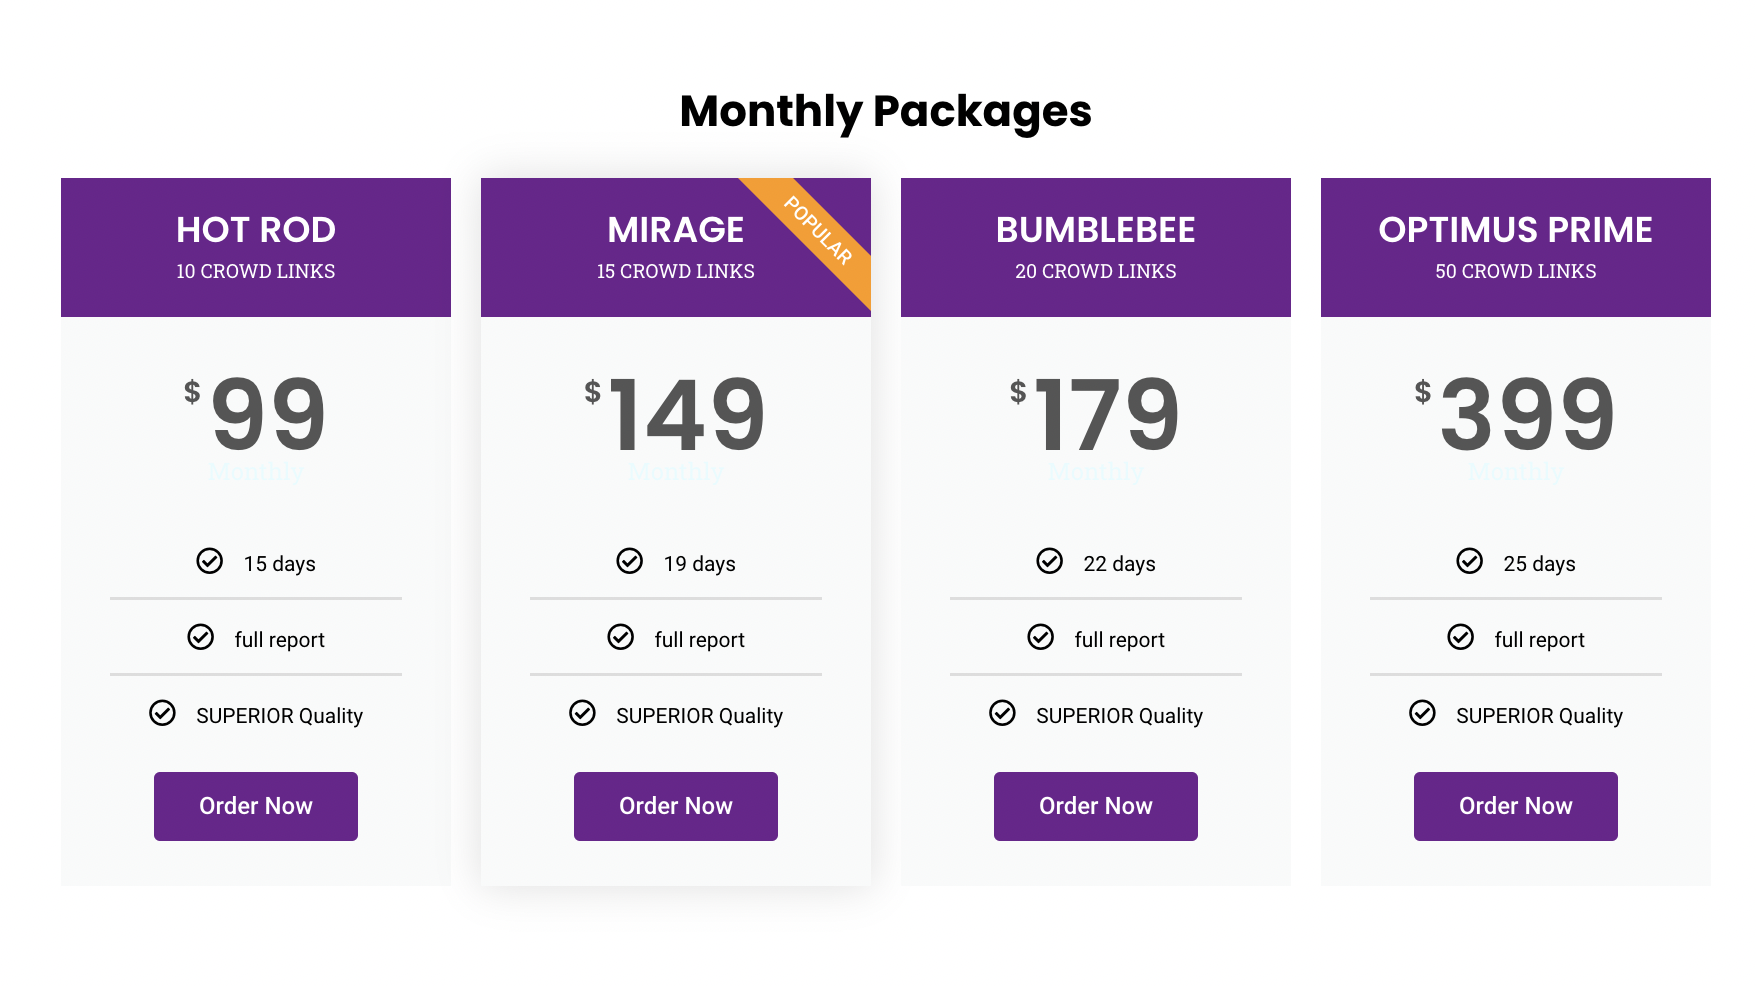Click full report checkmark in Hot Rod plan
The image size is (1756, 986).
pyautogui.click(x=200, y=637)
